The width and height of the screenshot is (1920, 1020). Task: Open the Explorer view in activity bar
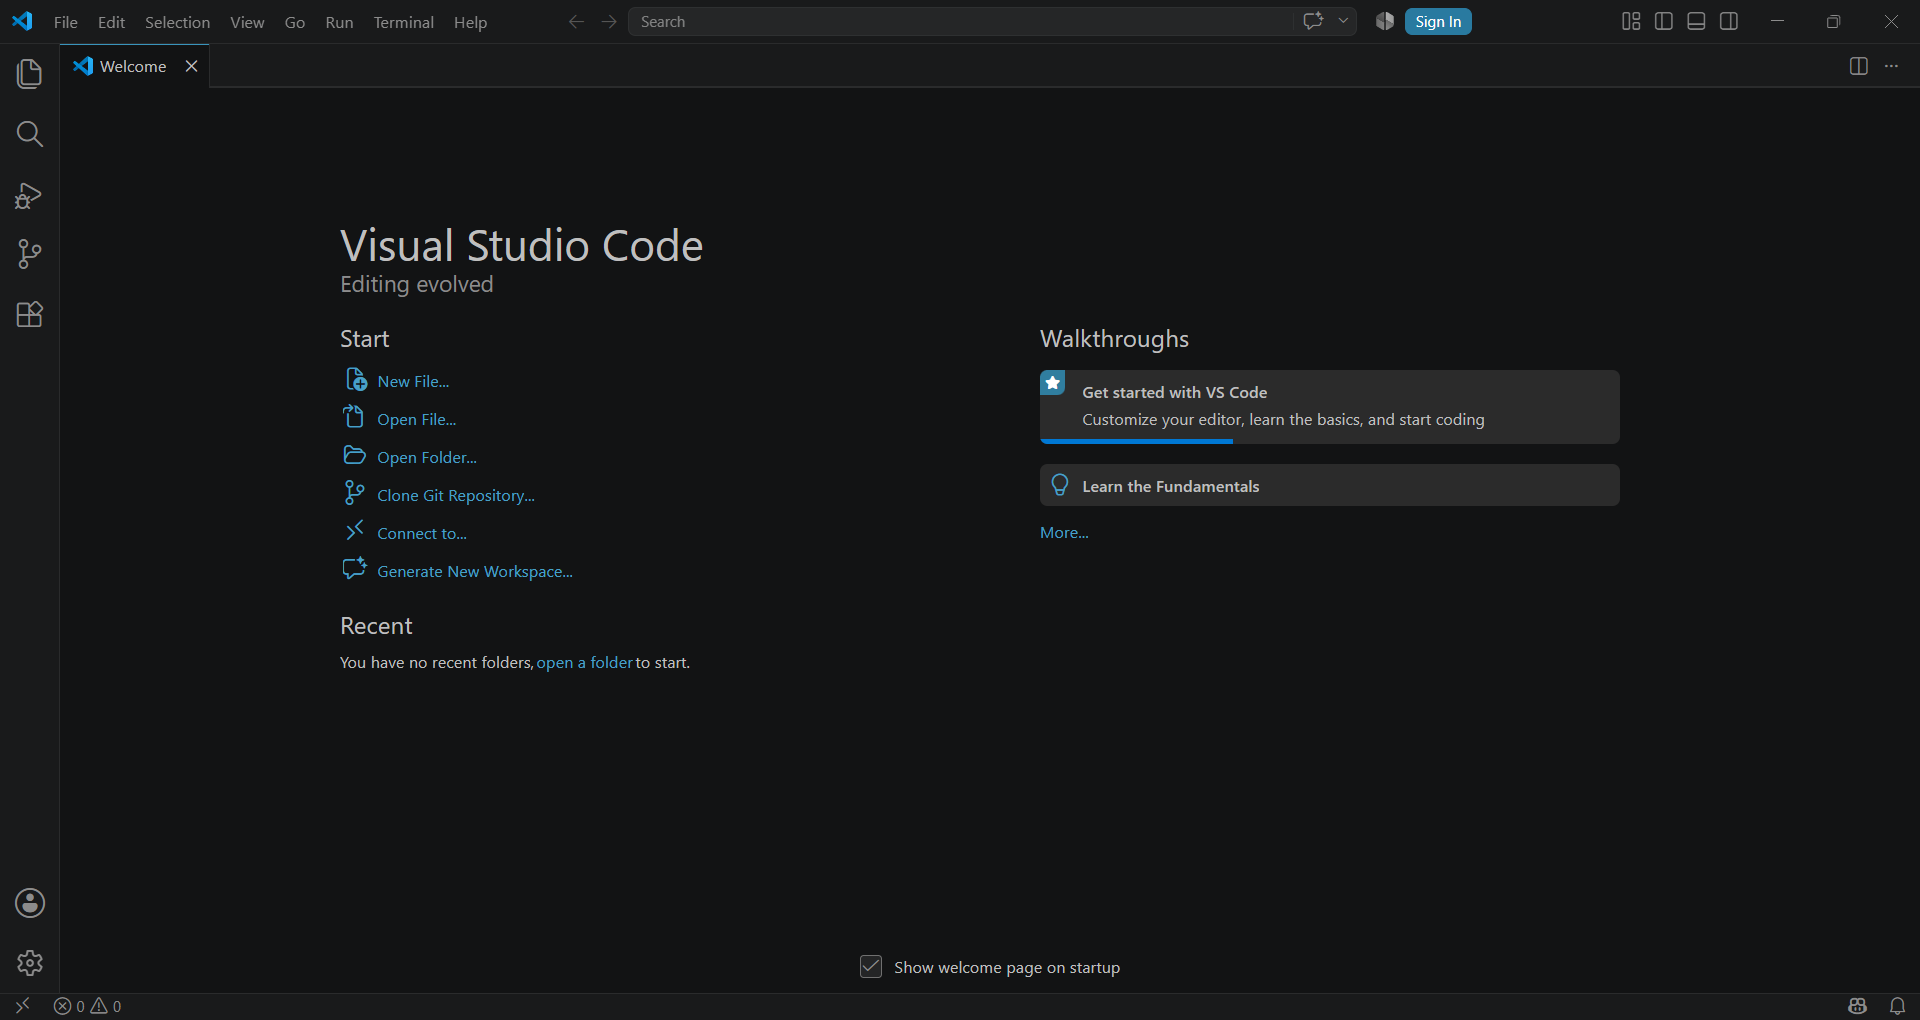point(30,73)
